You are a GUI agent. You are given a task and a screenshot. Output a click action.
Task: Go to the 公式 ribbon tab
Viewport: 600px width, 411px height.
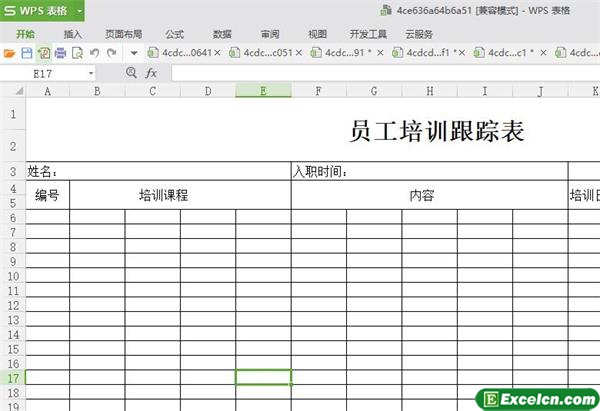click(x=174, y=33)
